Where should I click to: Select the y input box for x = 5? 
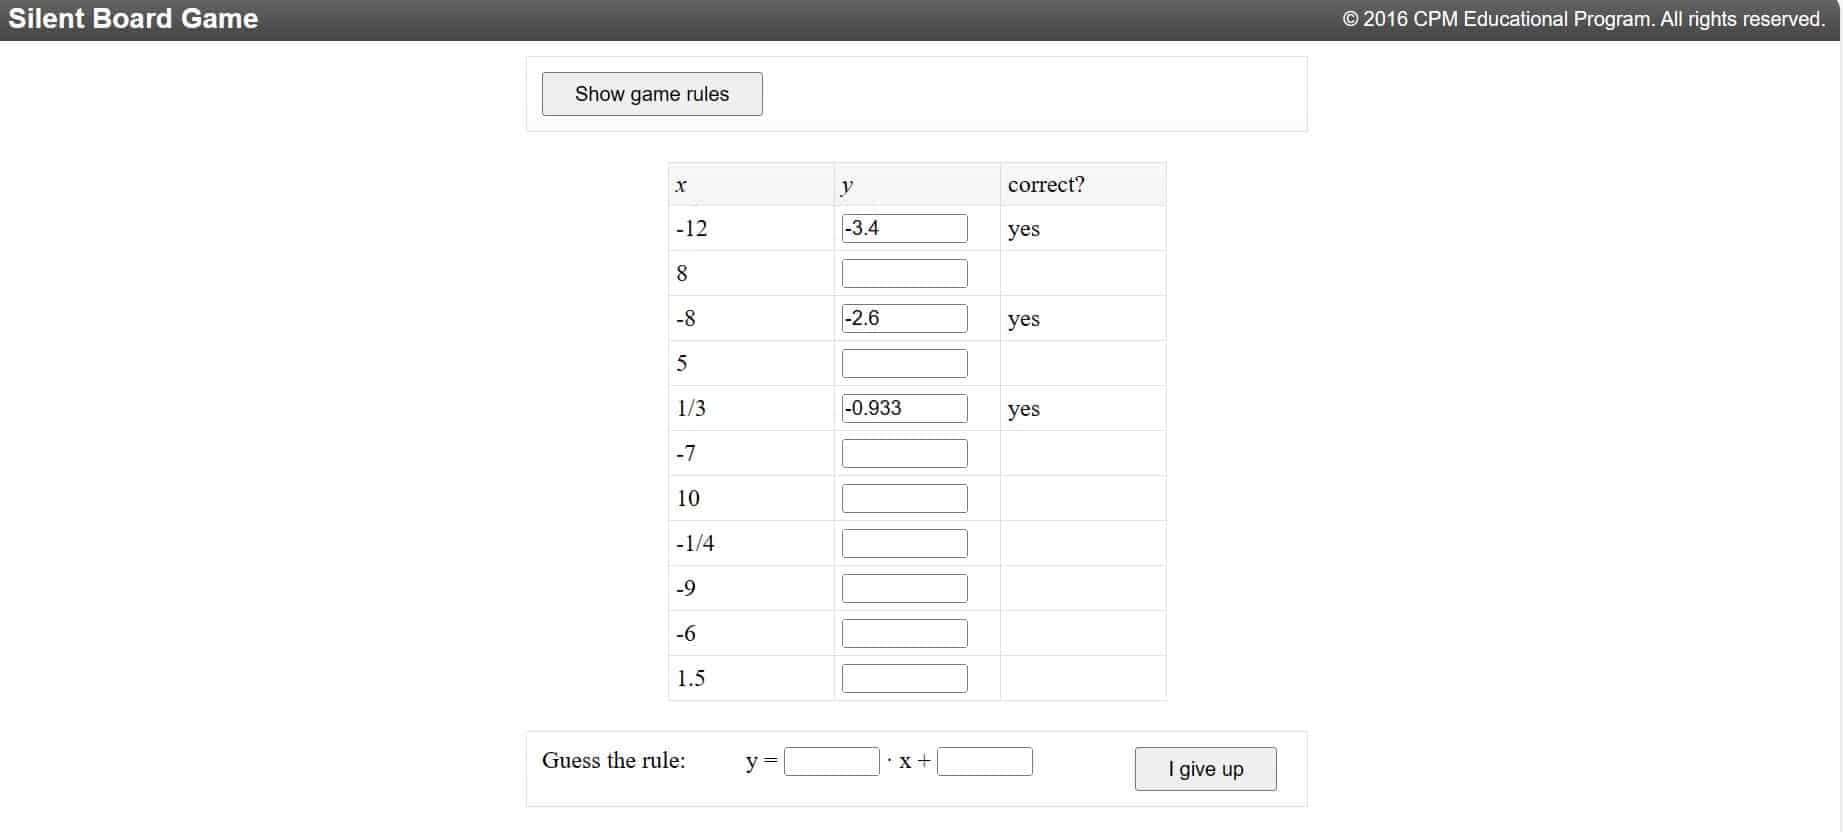click(904, 362)
